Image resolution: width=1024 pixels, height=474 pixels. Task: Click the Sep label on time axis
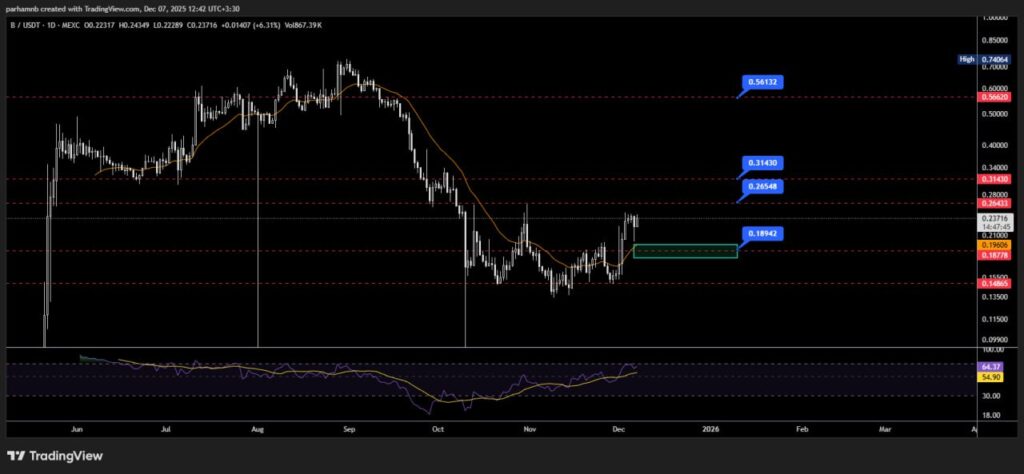pyautogui.click(x=349, y=428)
